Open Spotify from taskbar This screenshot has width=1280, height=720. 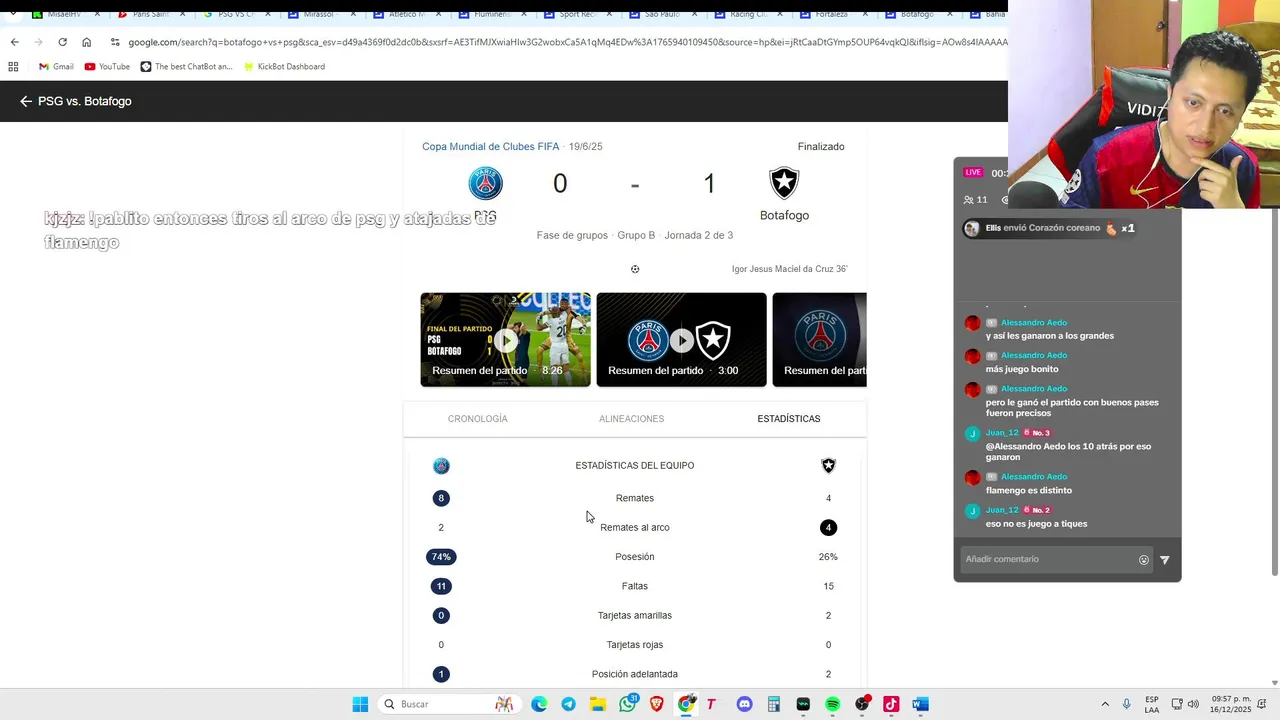pos(832,704)
